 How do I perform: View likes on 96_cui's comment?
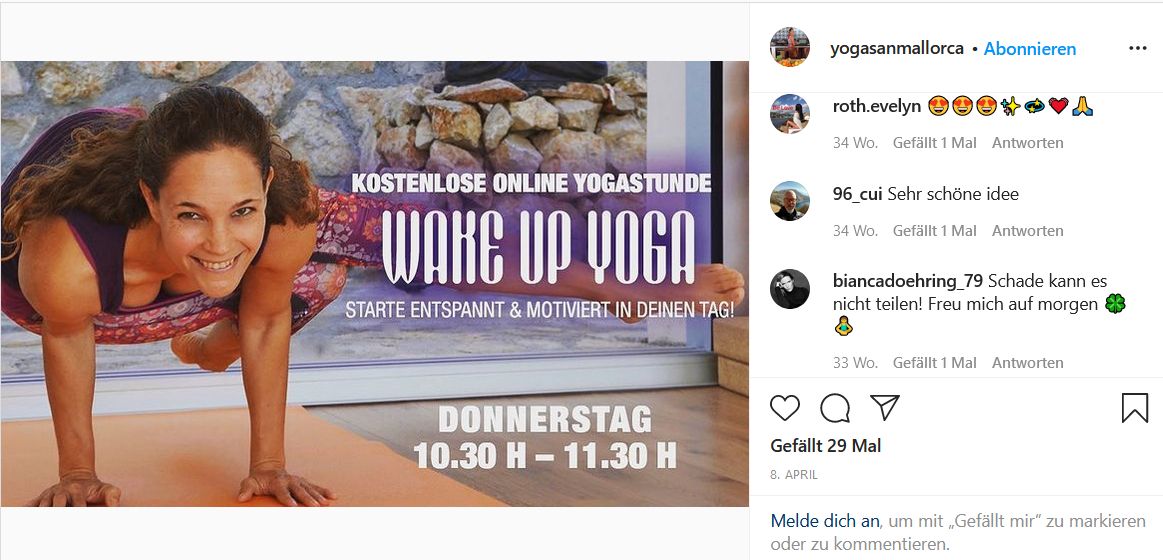pyautogui.click(x=935, y=231)
